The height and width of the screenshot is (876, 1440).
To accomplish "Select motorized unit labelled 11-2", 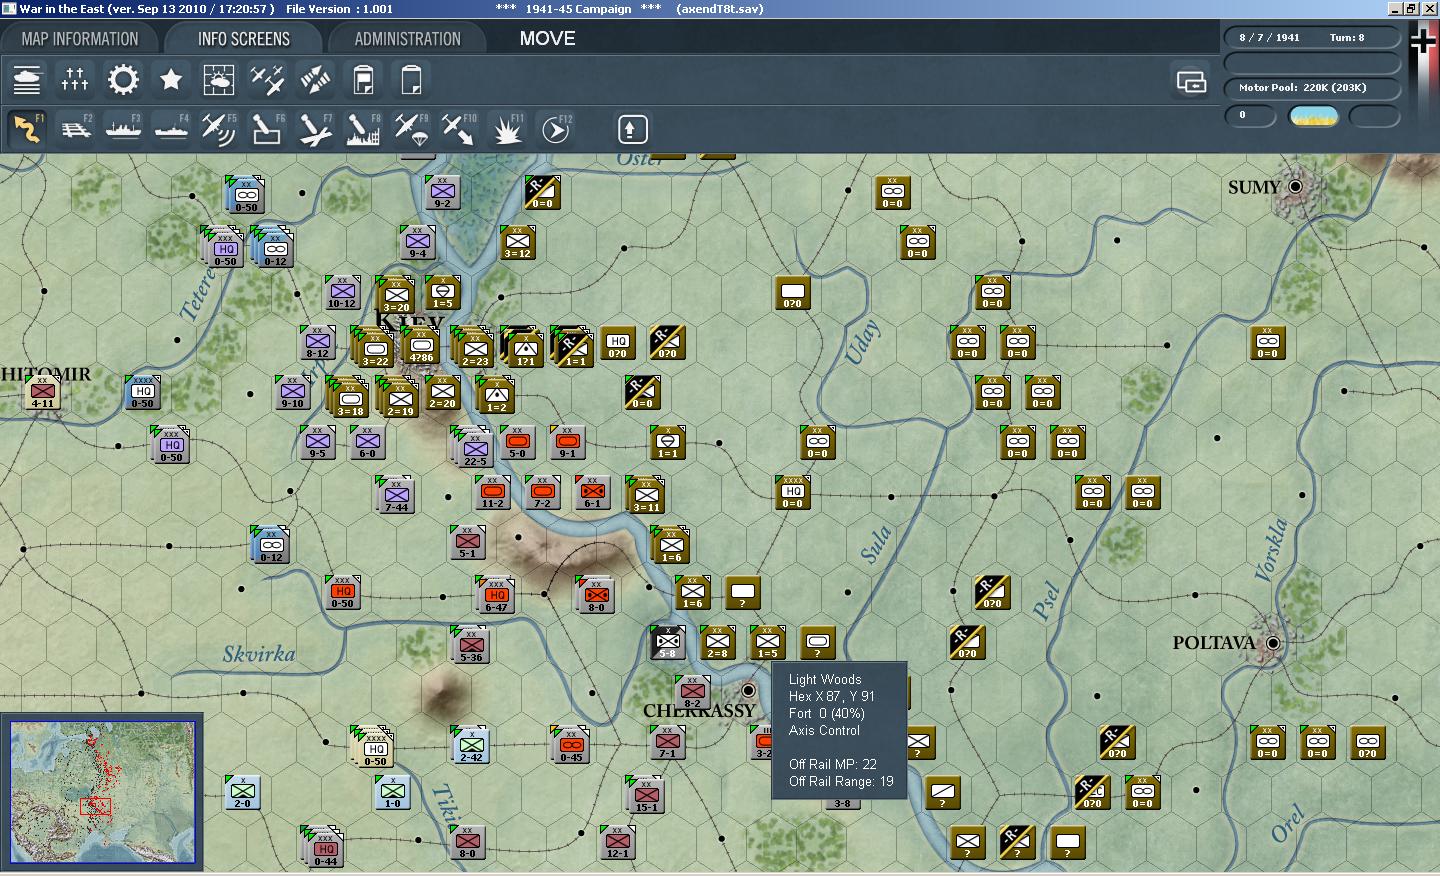I will (x=493, y=493).
